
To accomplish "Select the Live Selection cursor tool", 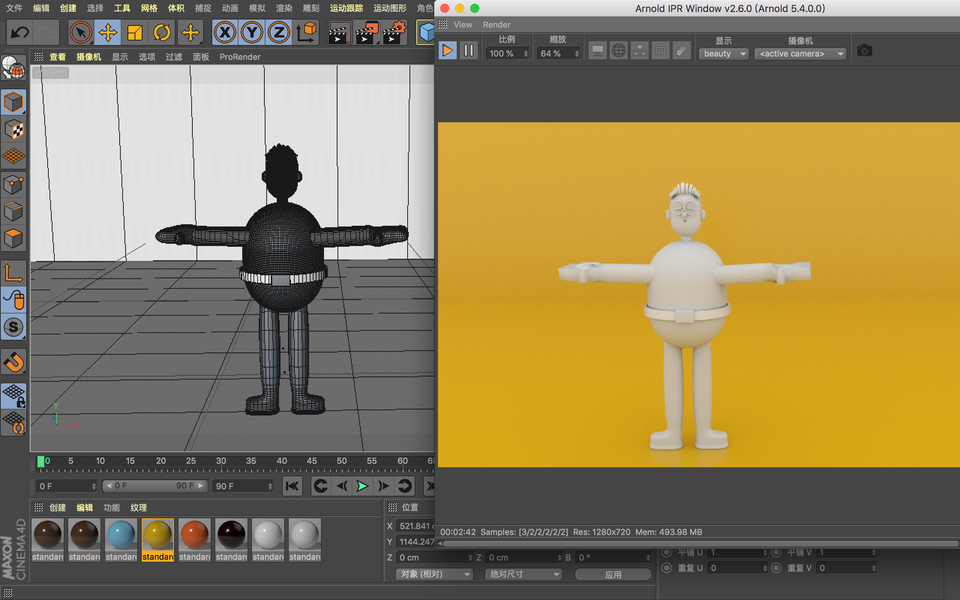I will click(80, 32).
